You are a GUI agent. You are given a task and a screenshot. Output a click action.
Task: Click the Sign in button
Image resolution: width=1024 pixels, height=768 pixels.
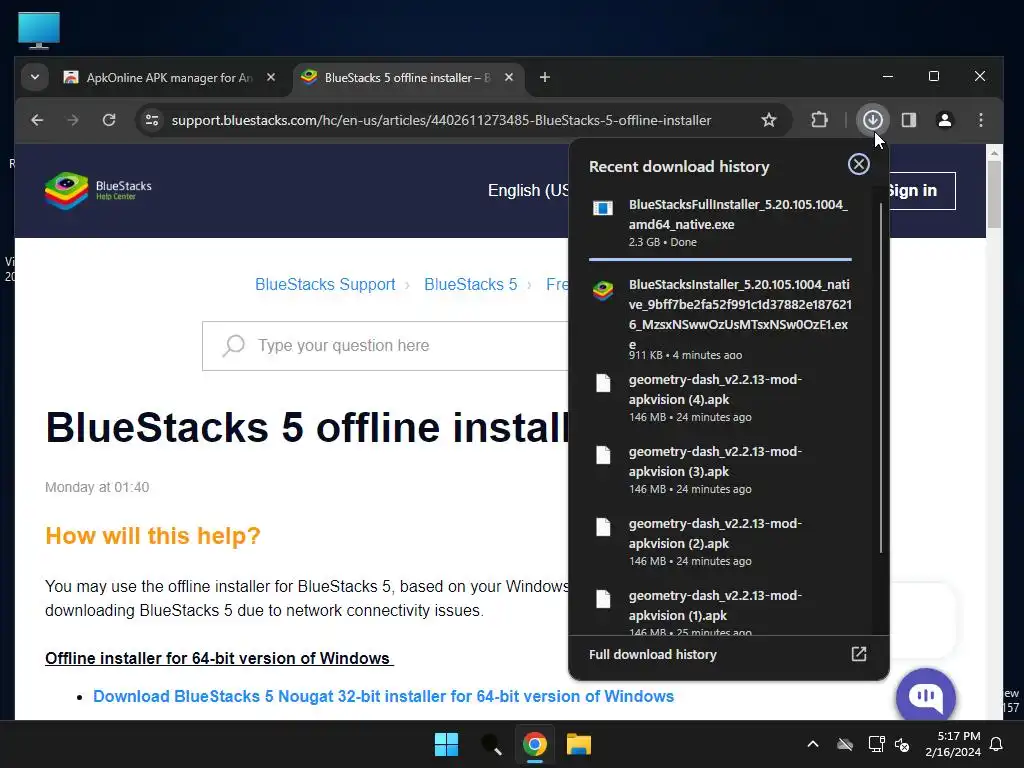(x=921, y=191)
